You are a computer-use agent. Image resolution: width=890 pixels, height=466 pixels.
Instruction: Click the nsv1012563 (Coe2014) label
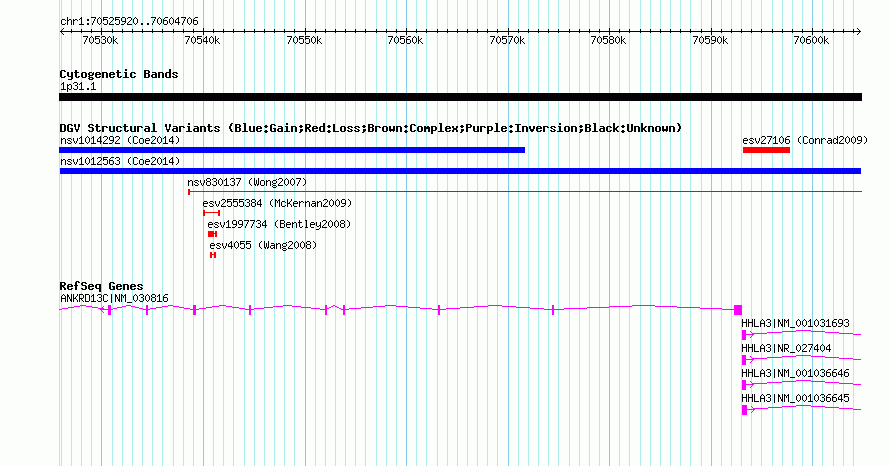click(x=120, y=161)
